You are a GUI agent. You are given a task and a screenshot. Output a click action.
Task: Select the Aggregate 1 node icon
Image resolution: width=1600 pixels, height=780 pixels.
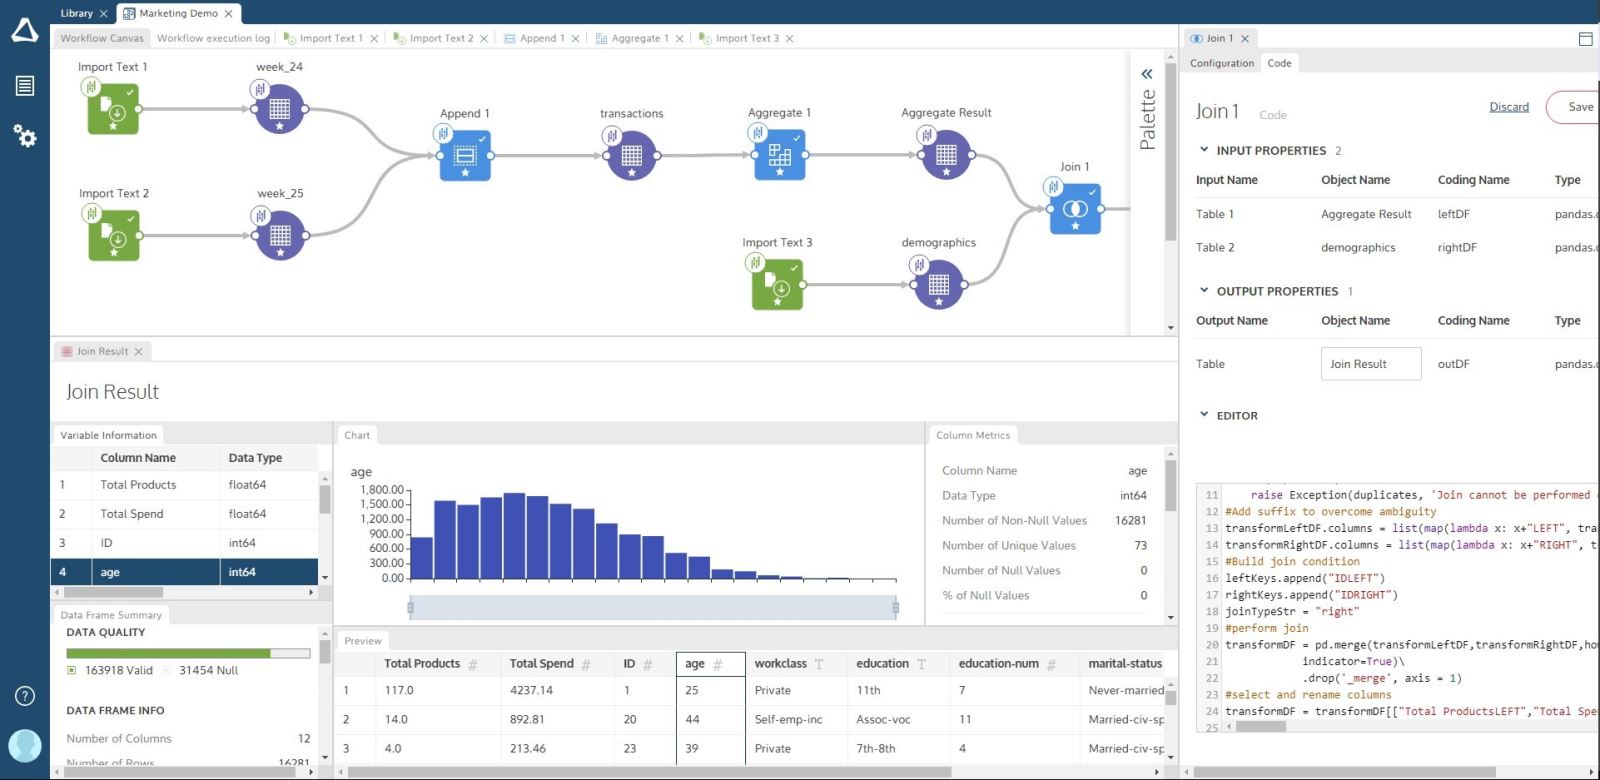pos(779,155)
